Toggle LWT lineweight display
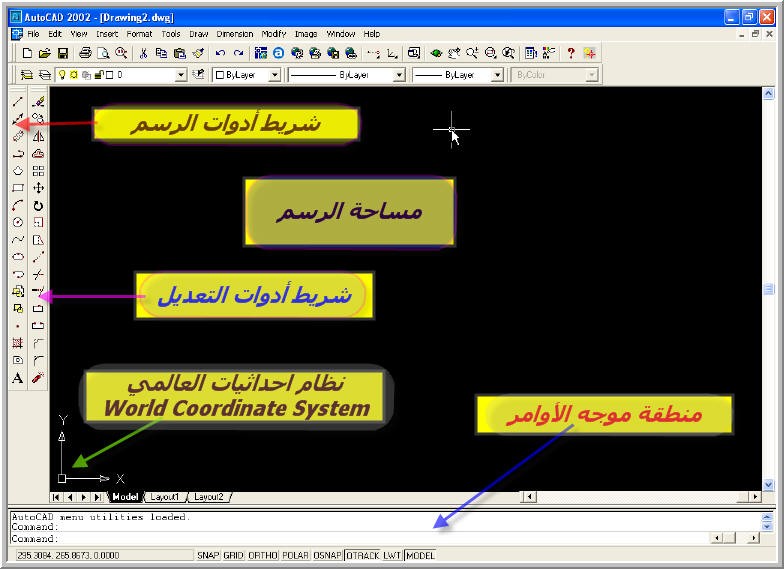Viewport: 784px width, 569px height. [x=392, y=556]
